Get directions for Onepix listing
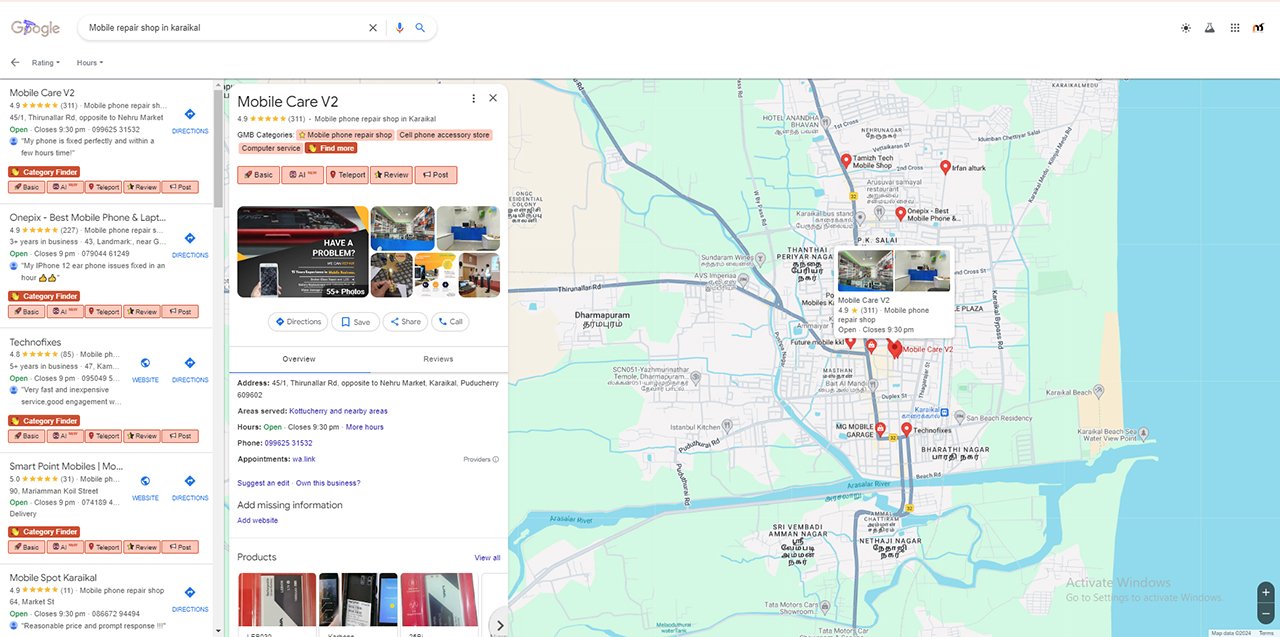The width and height of the screenshot is (1280, 637). point(190,244)
